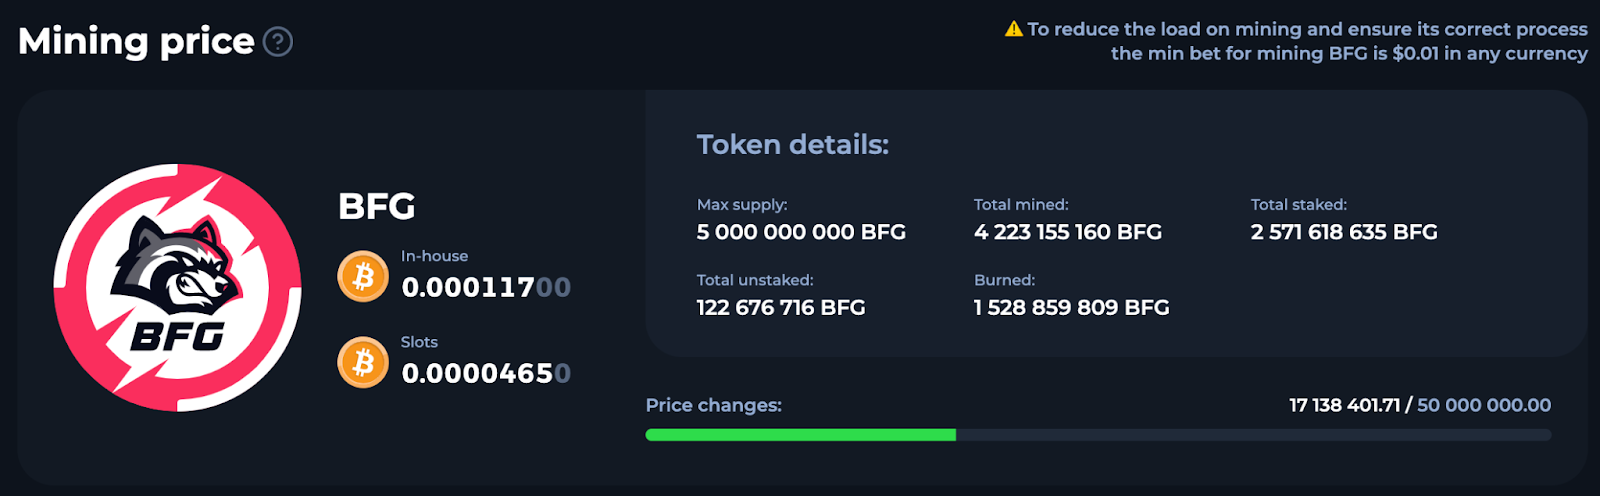1600x496 pixels.
Task: Click the yellow warning triangle icon
Action: click(x=1014, y=29)
